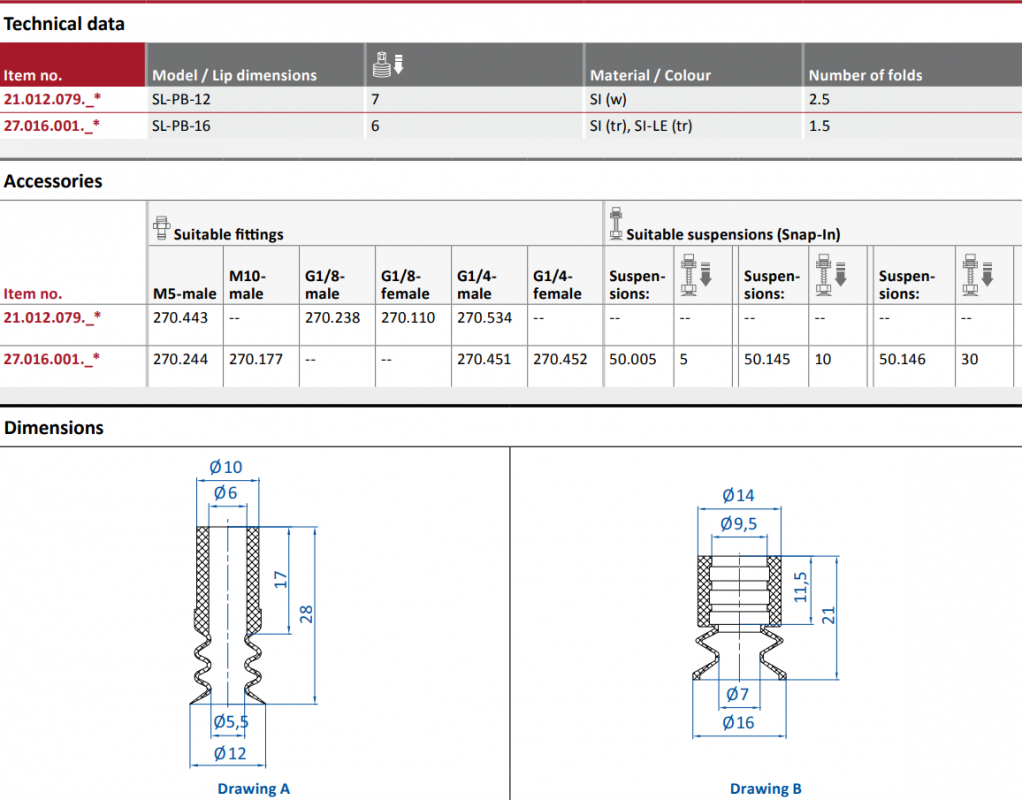Click the Ø10 dimension in Drawing A

(x=226, y=467)
